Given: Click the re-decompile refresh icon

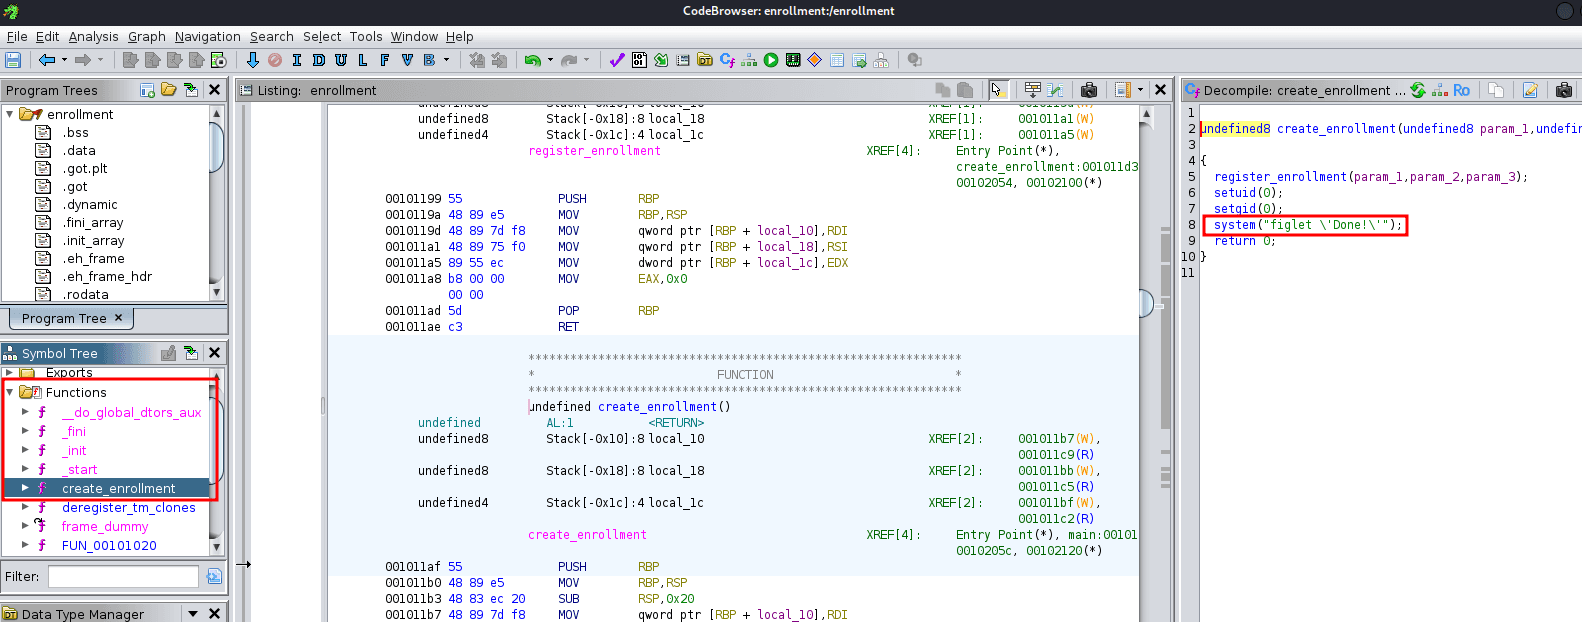Looking at the screenshot, I should point(1417,90).
